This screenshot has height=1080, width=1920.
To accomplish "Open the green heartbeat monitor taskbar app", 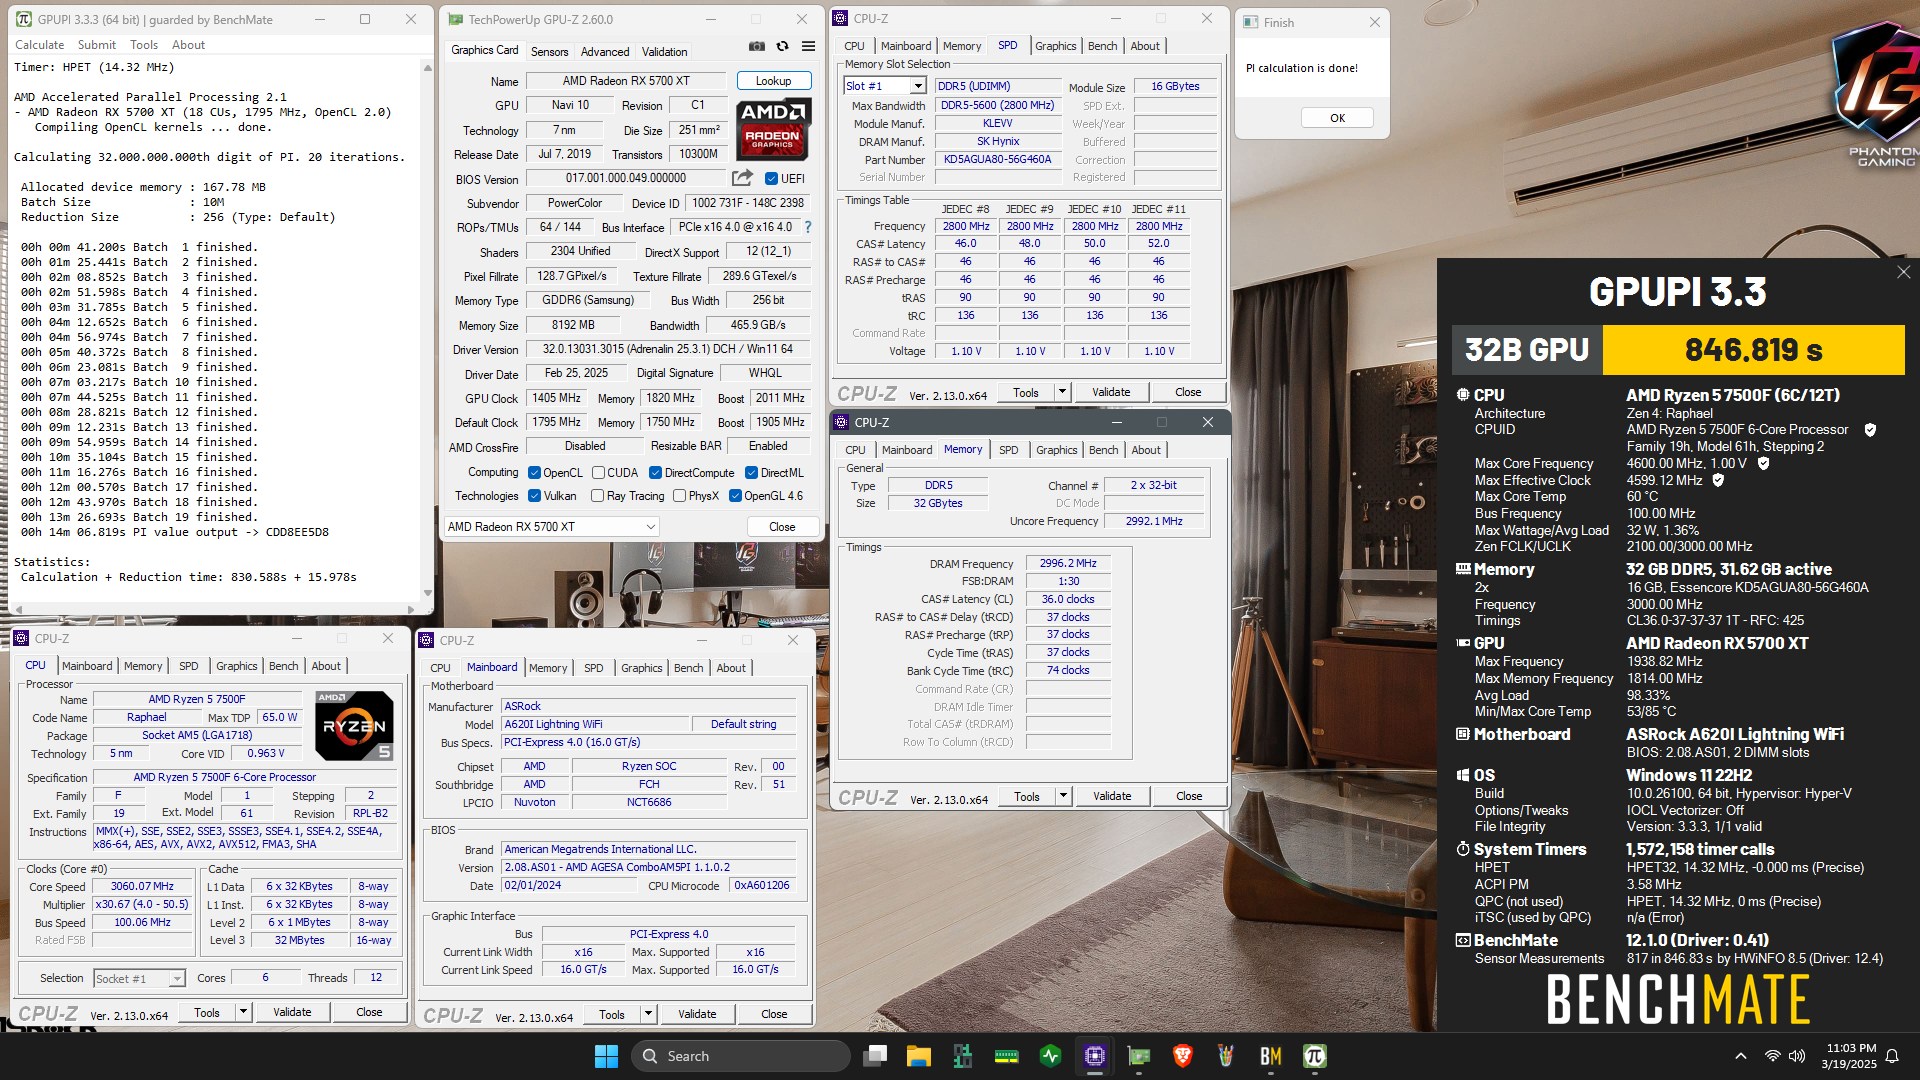I will click(x=1051, y=1056).
